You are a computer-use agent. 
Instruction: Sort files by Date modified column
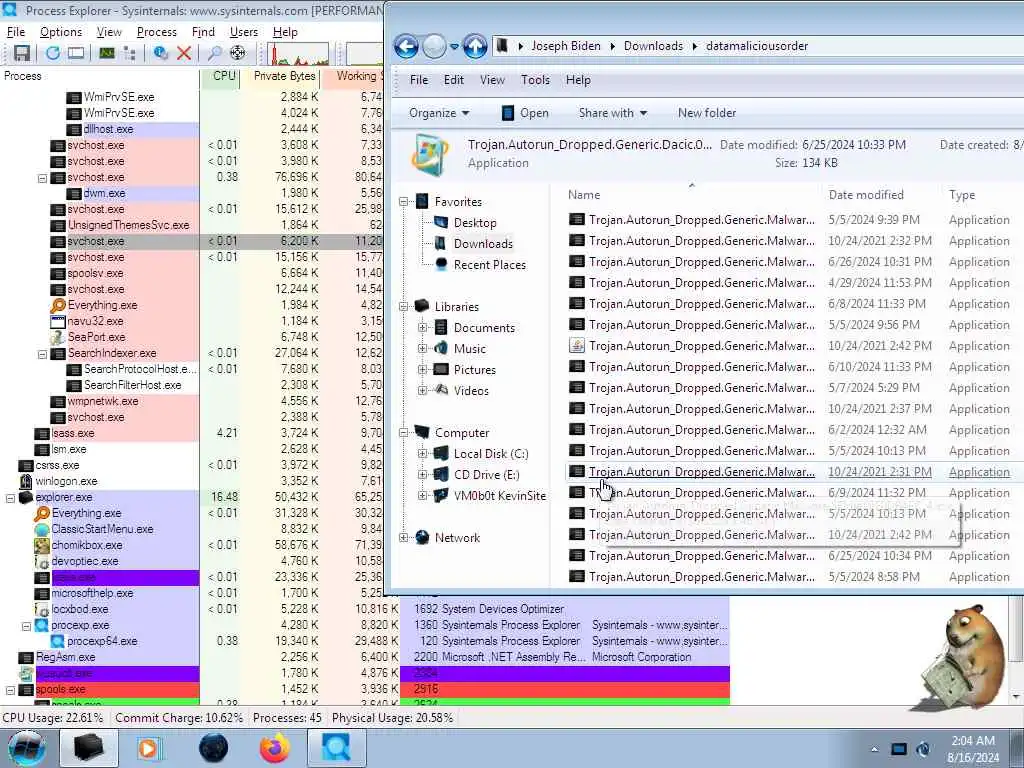pyautogui.click(x=866, y=195)
